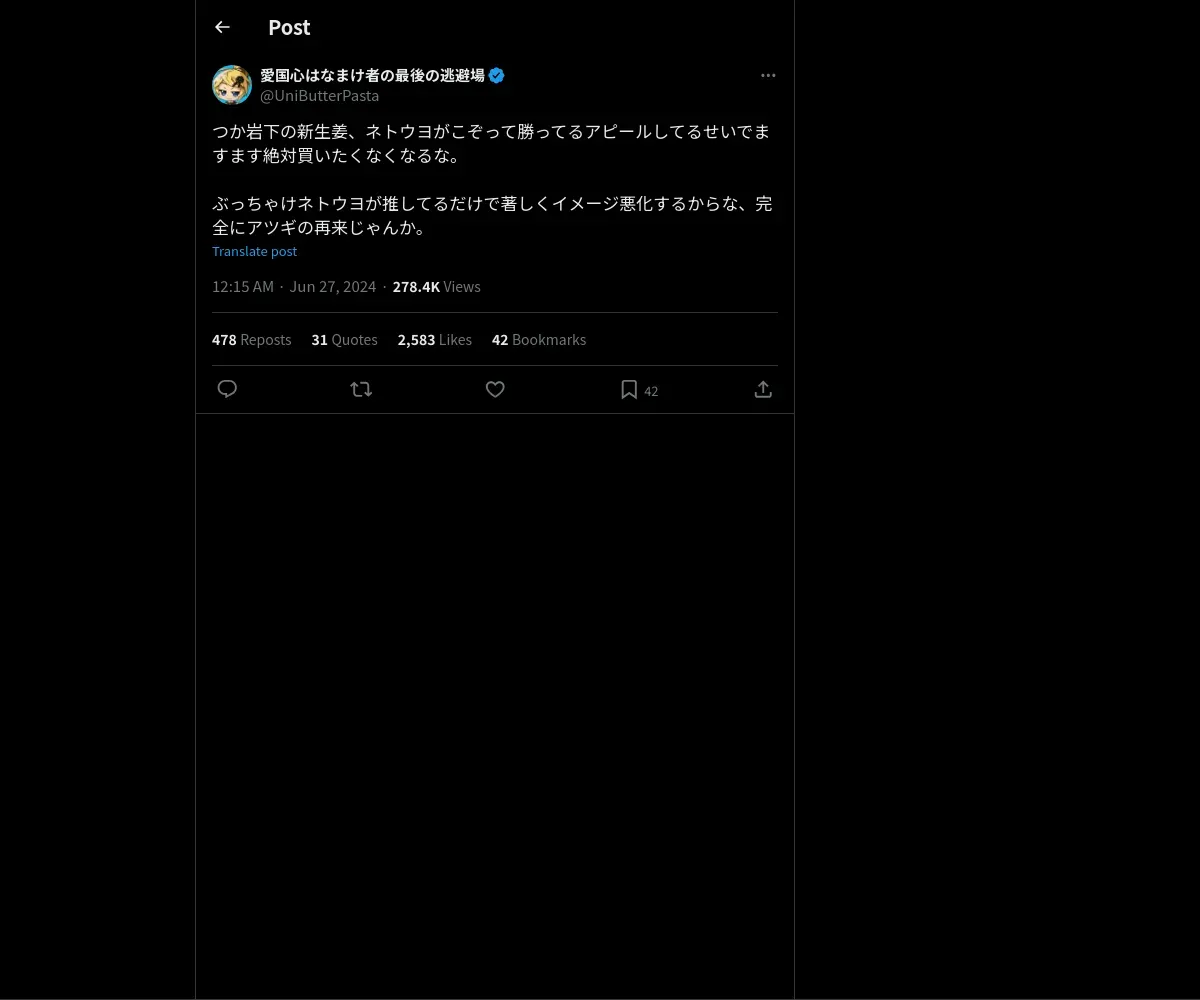This screenshot has height=1000, width=1200.
Task: Go back using the arrow icon
Action: pyautogui.click(x=222, y=27)
